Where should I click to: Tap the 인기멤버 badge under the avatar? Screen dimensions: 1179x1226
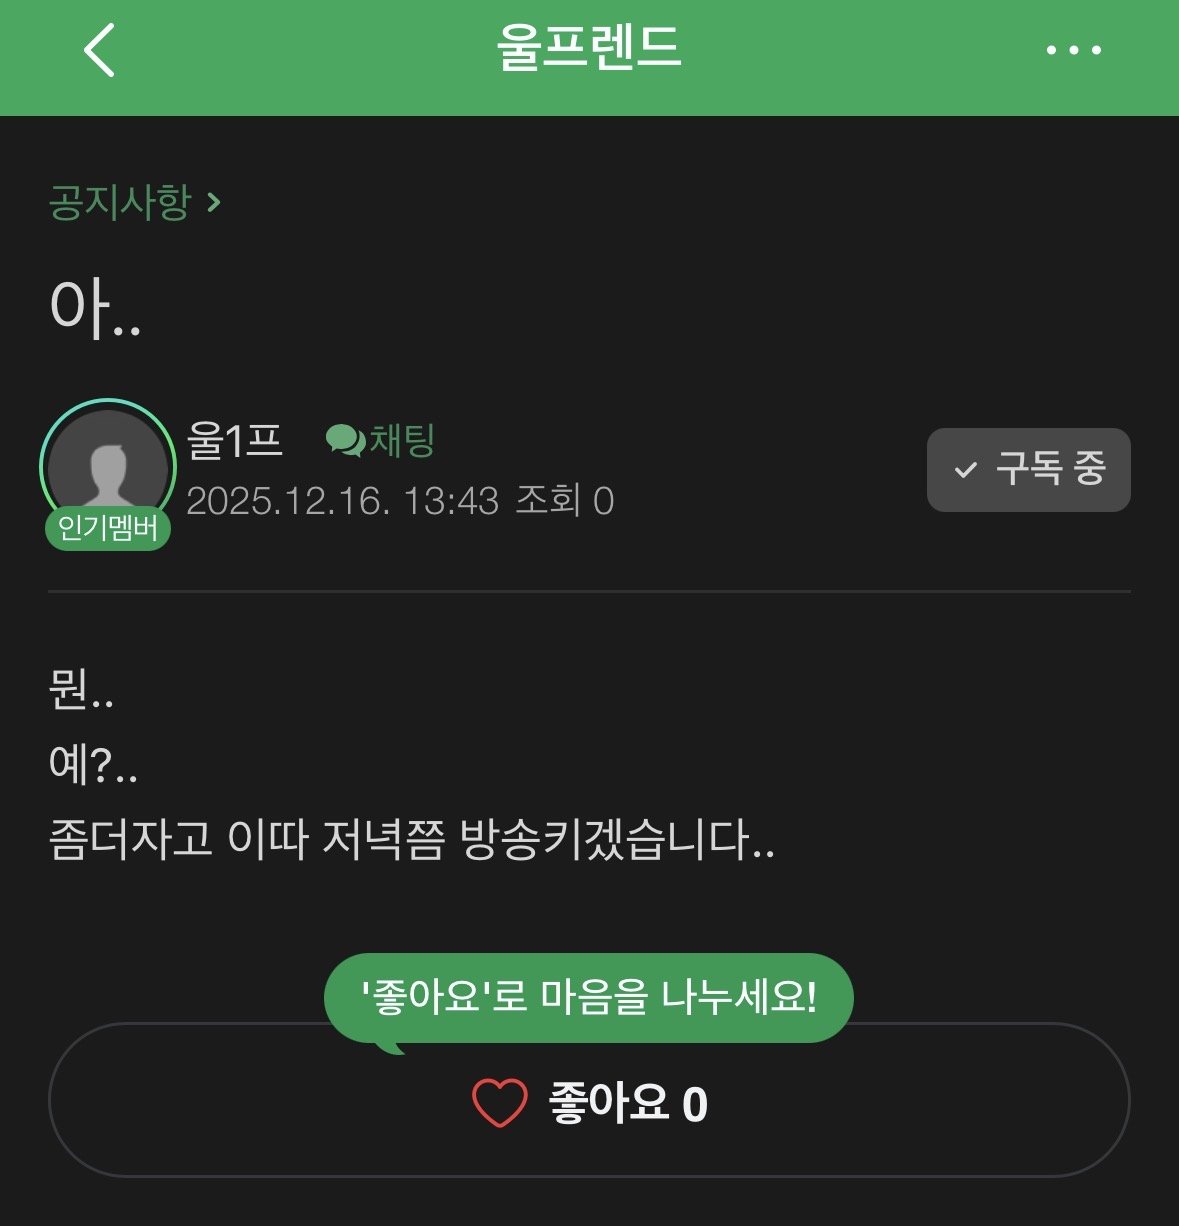coord(108,527)
